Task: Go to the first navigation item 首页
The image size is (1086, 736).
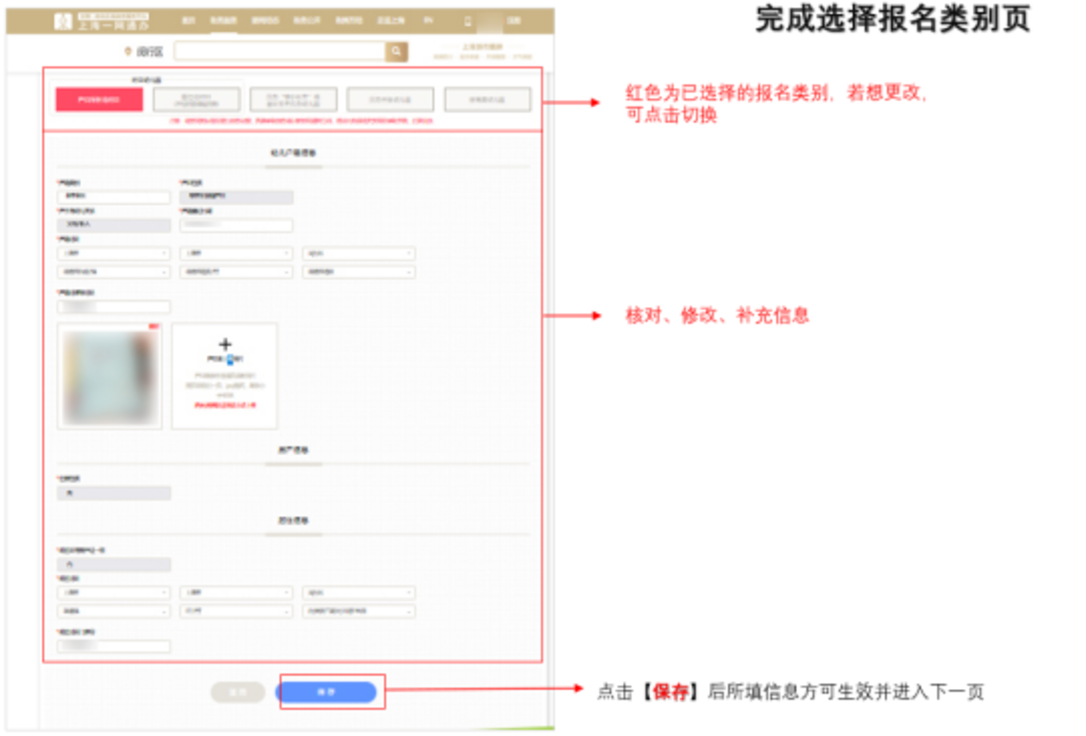Action: tap(187, 20)
